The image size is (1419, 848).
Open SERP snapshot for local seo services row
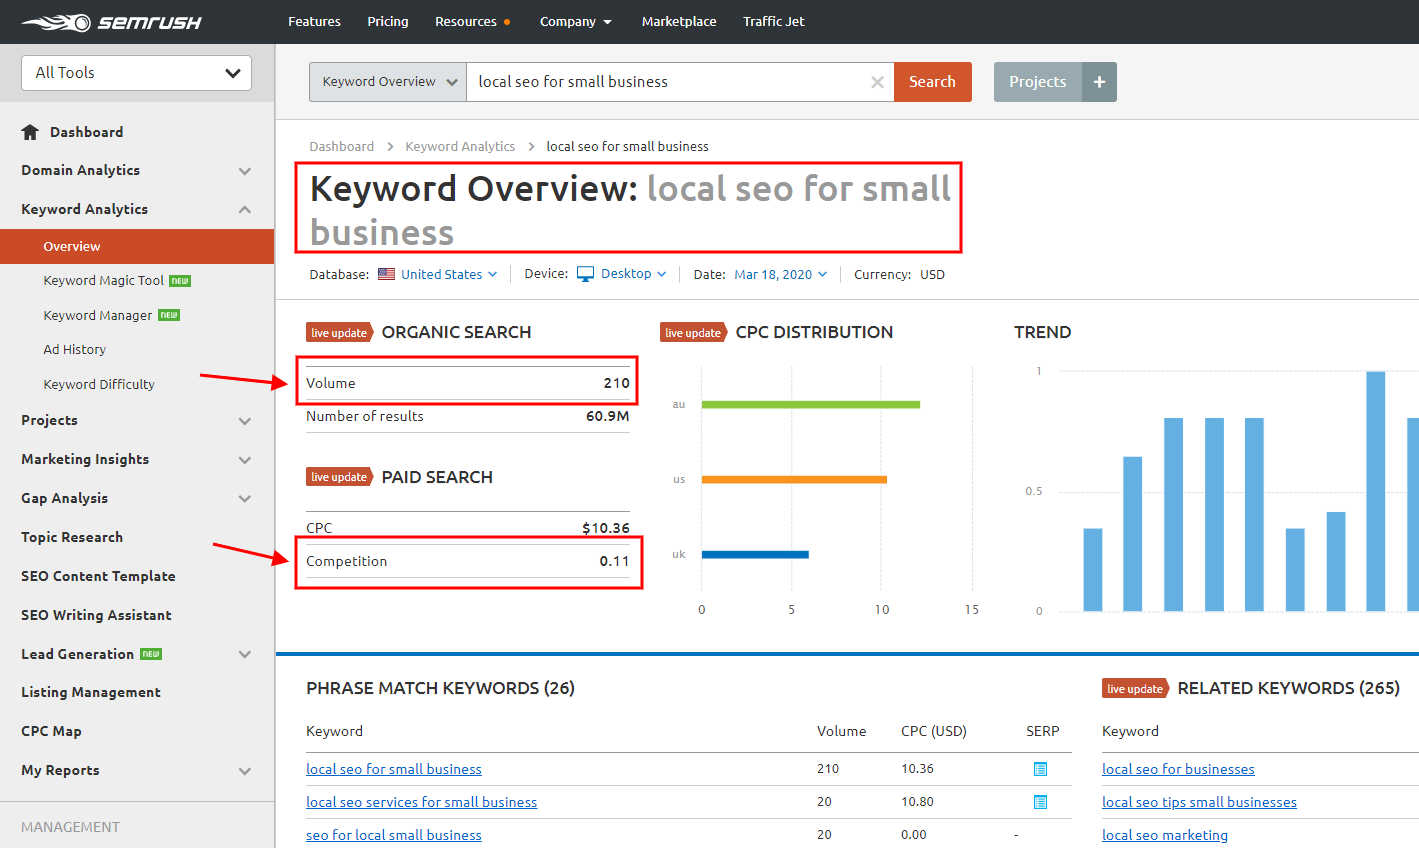[1040, 802]
